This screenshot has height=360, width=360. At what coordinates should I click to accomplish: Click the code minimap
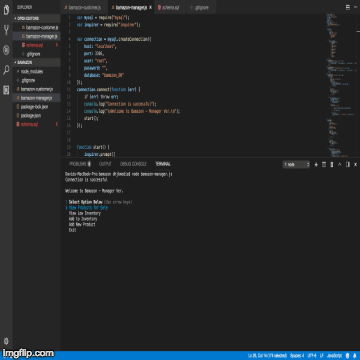[342, 85]
